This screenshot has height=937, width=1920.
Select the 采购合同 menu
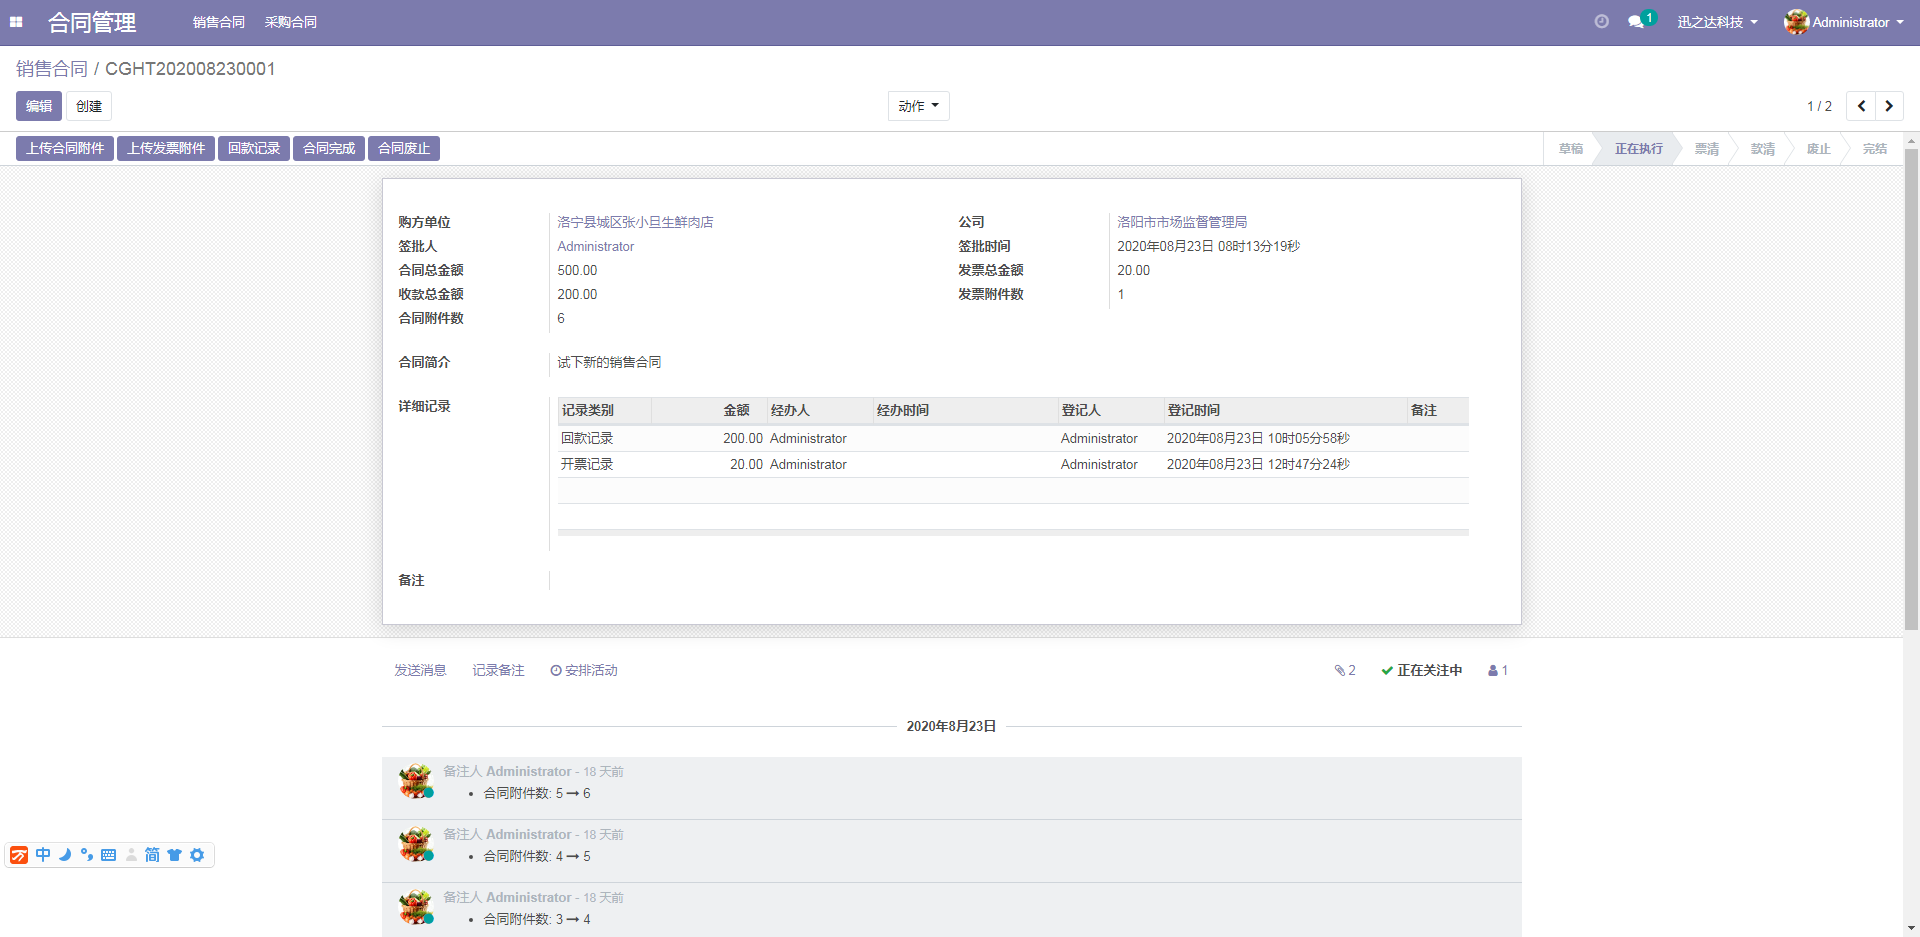coord(291,21)
